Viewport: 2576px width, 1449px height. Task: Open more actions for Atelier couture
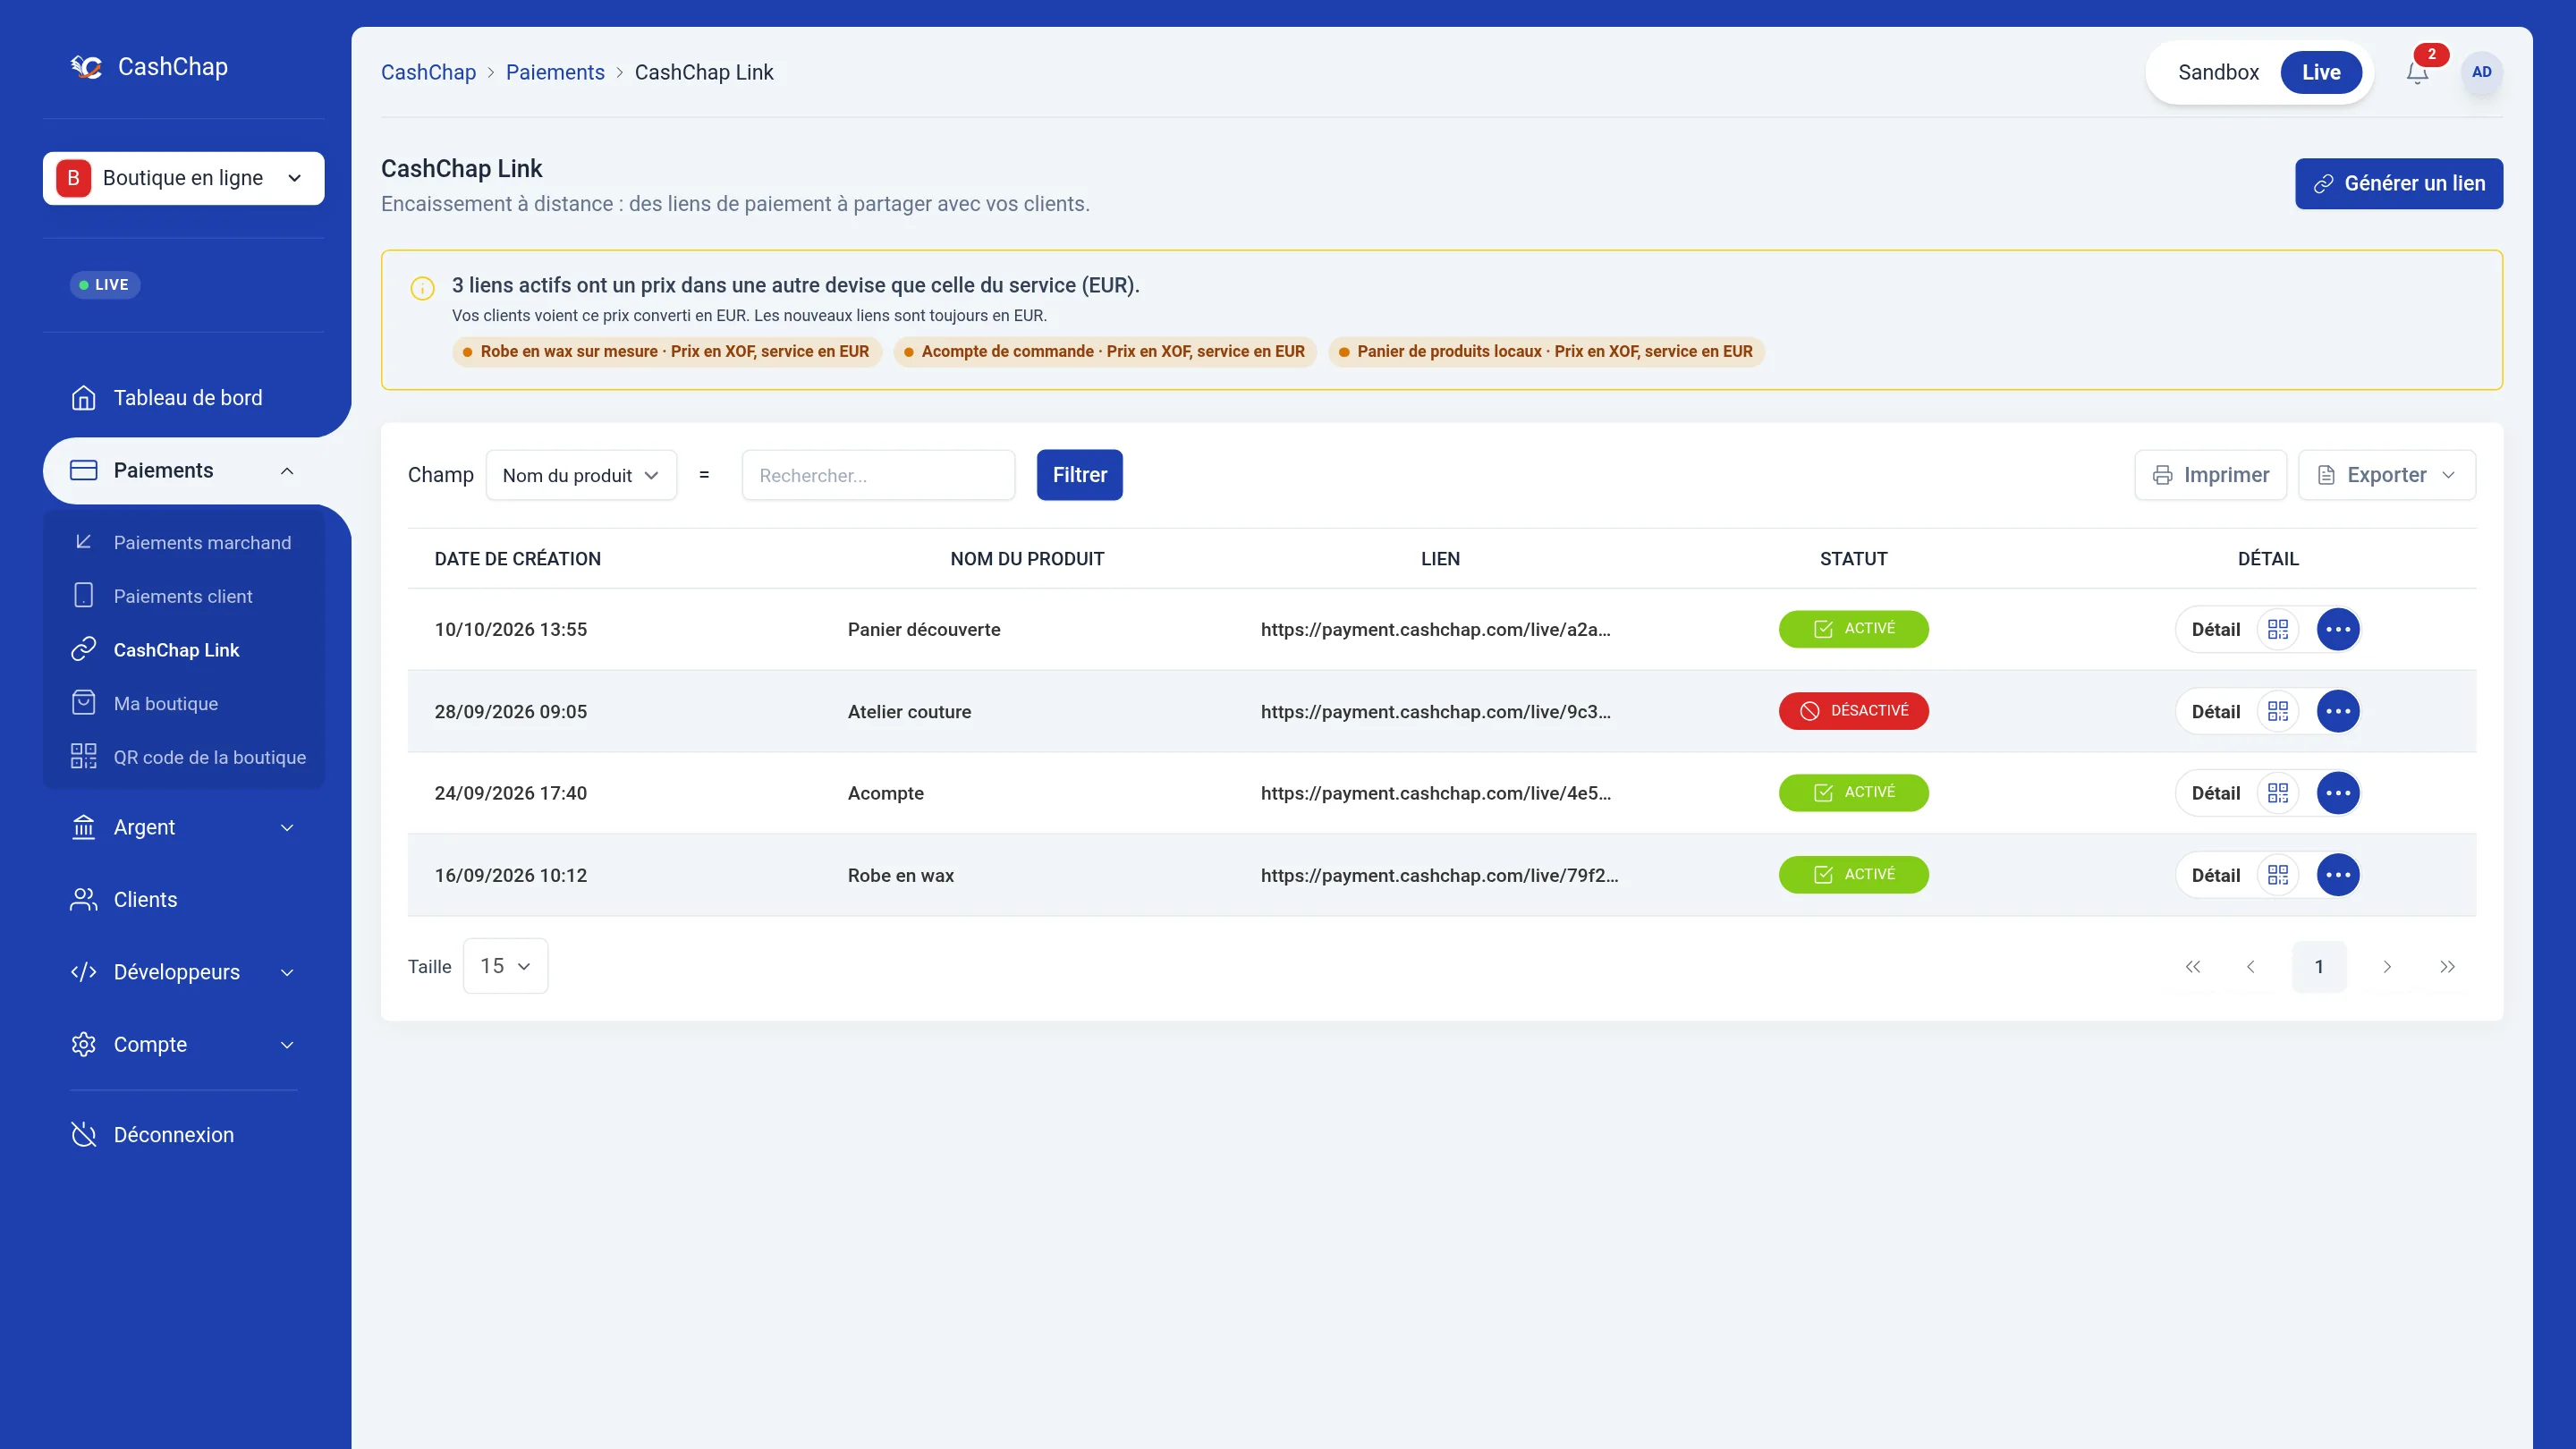2338,711
